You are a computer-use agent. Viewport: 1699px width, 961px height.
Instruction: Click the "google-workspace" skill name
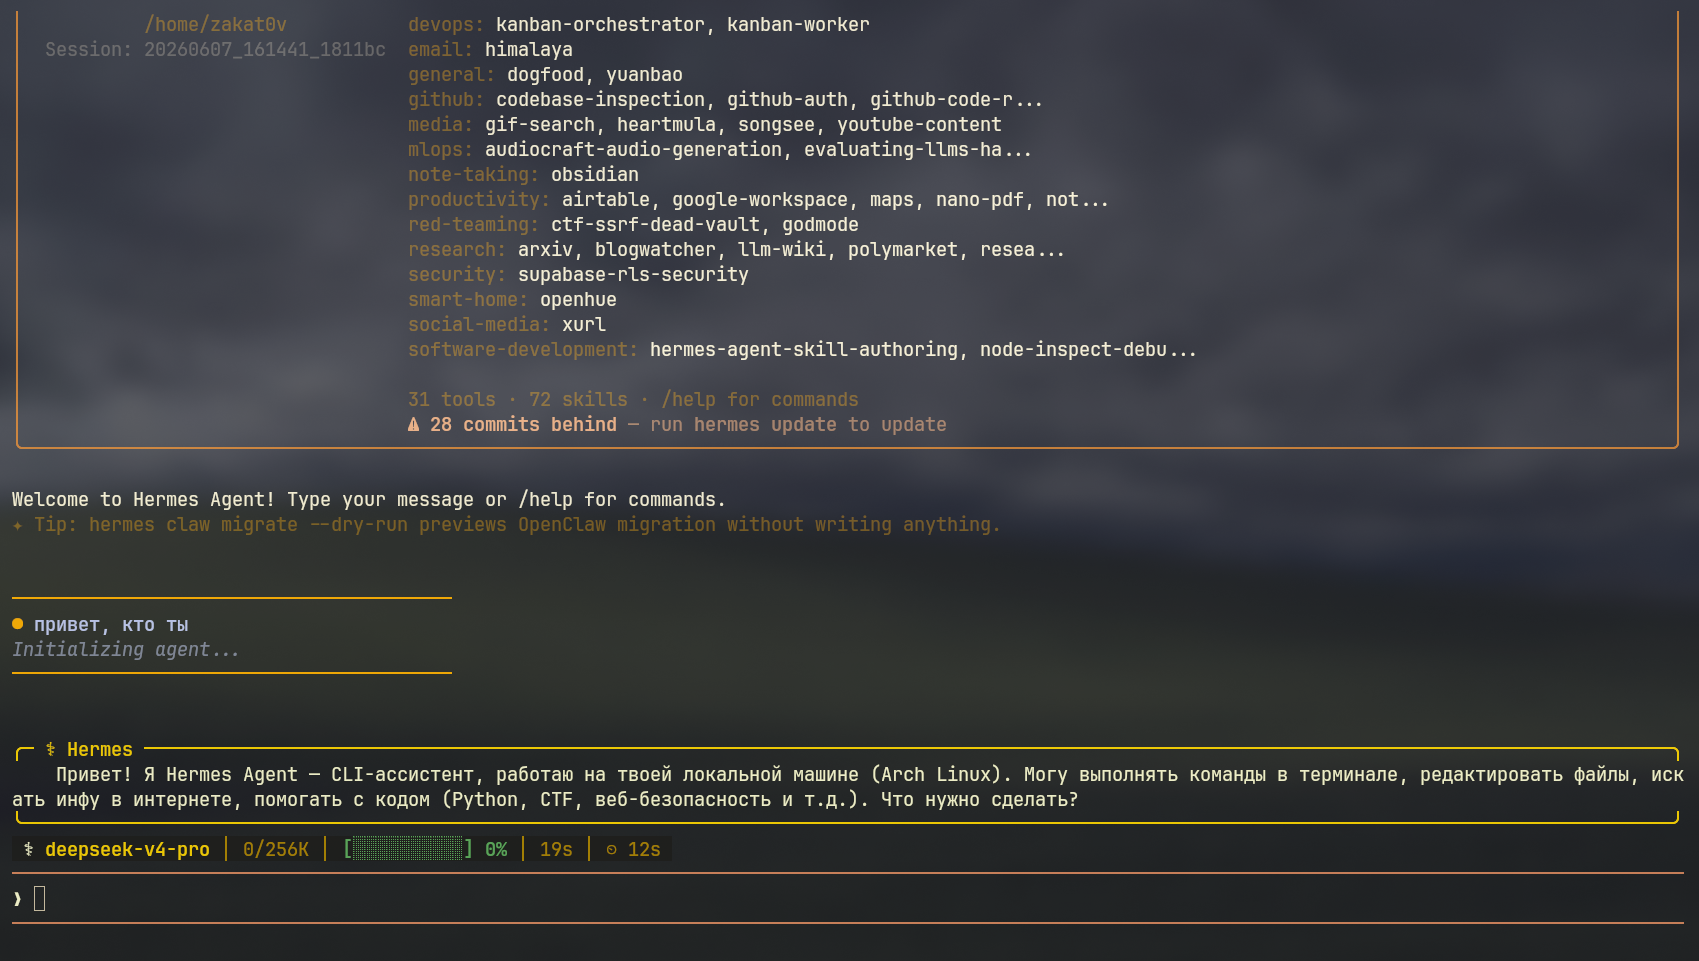(760, 200)
